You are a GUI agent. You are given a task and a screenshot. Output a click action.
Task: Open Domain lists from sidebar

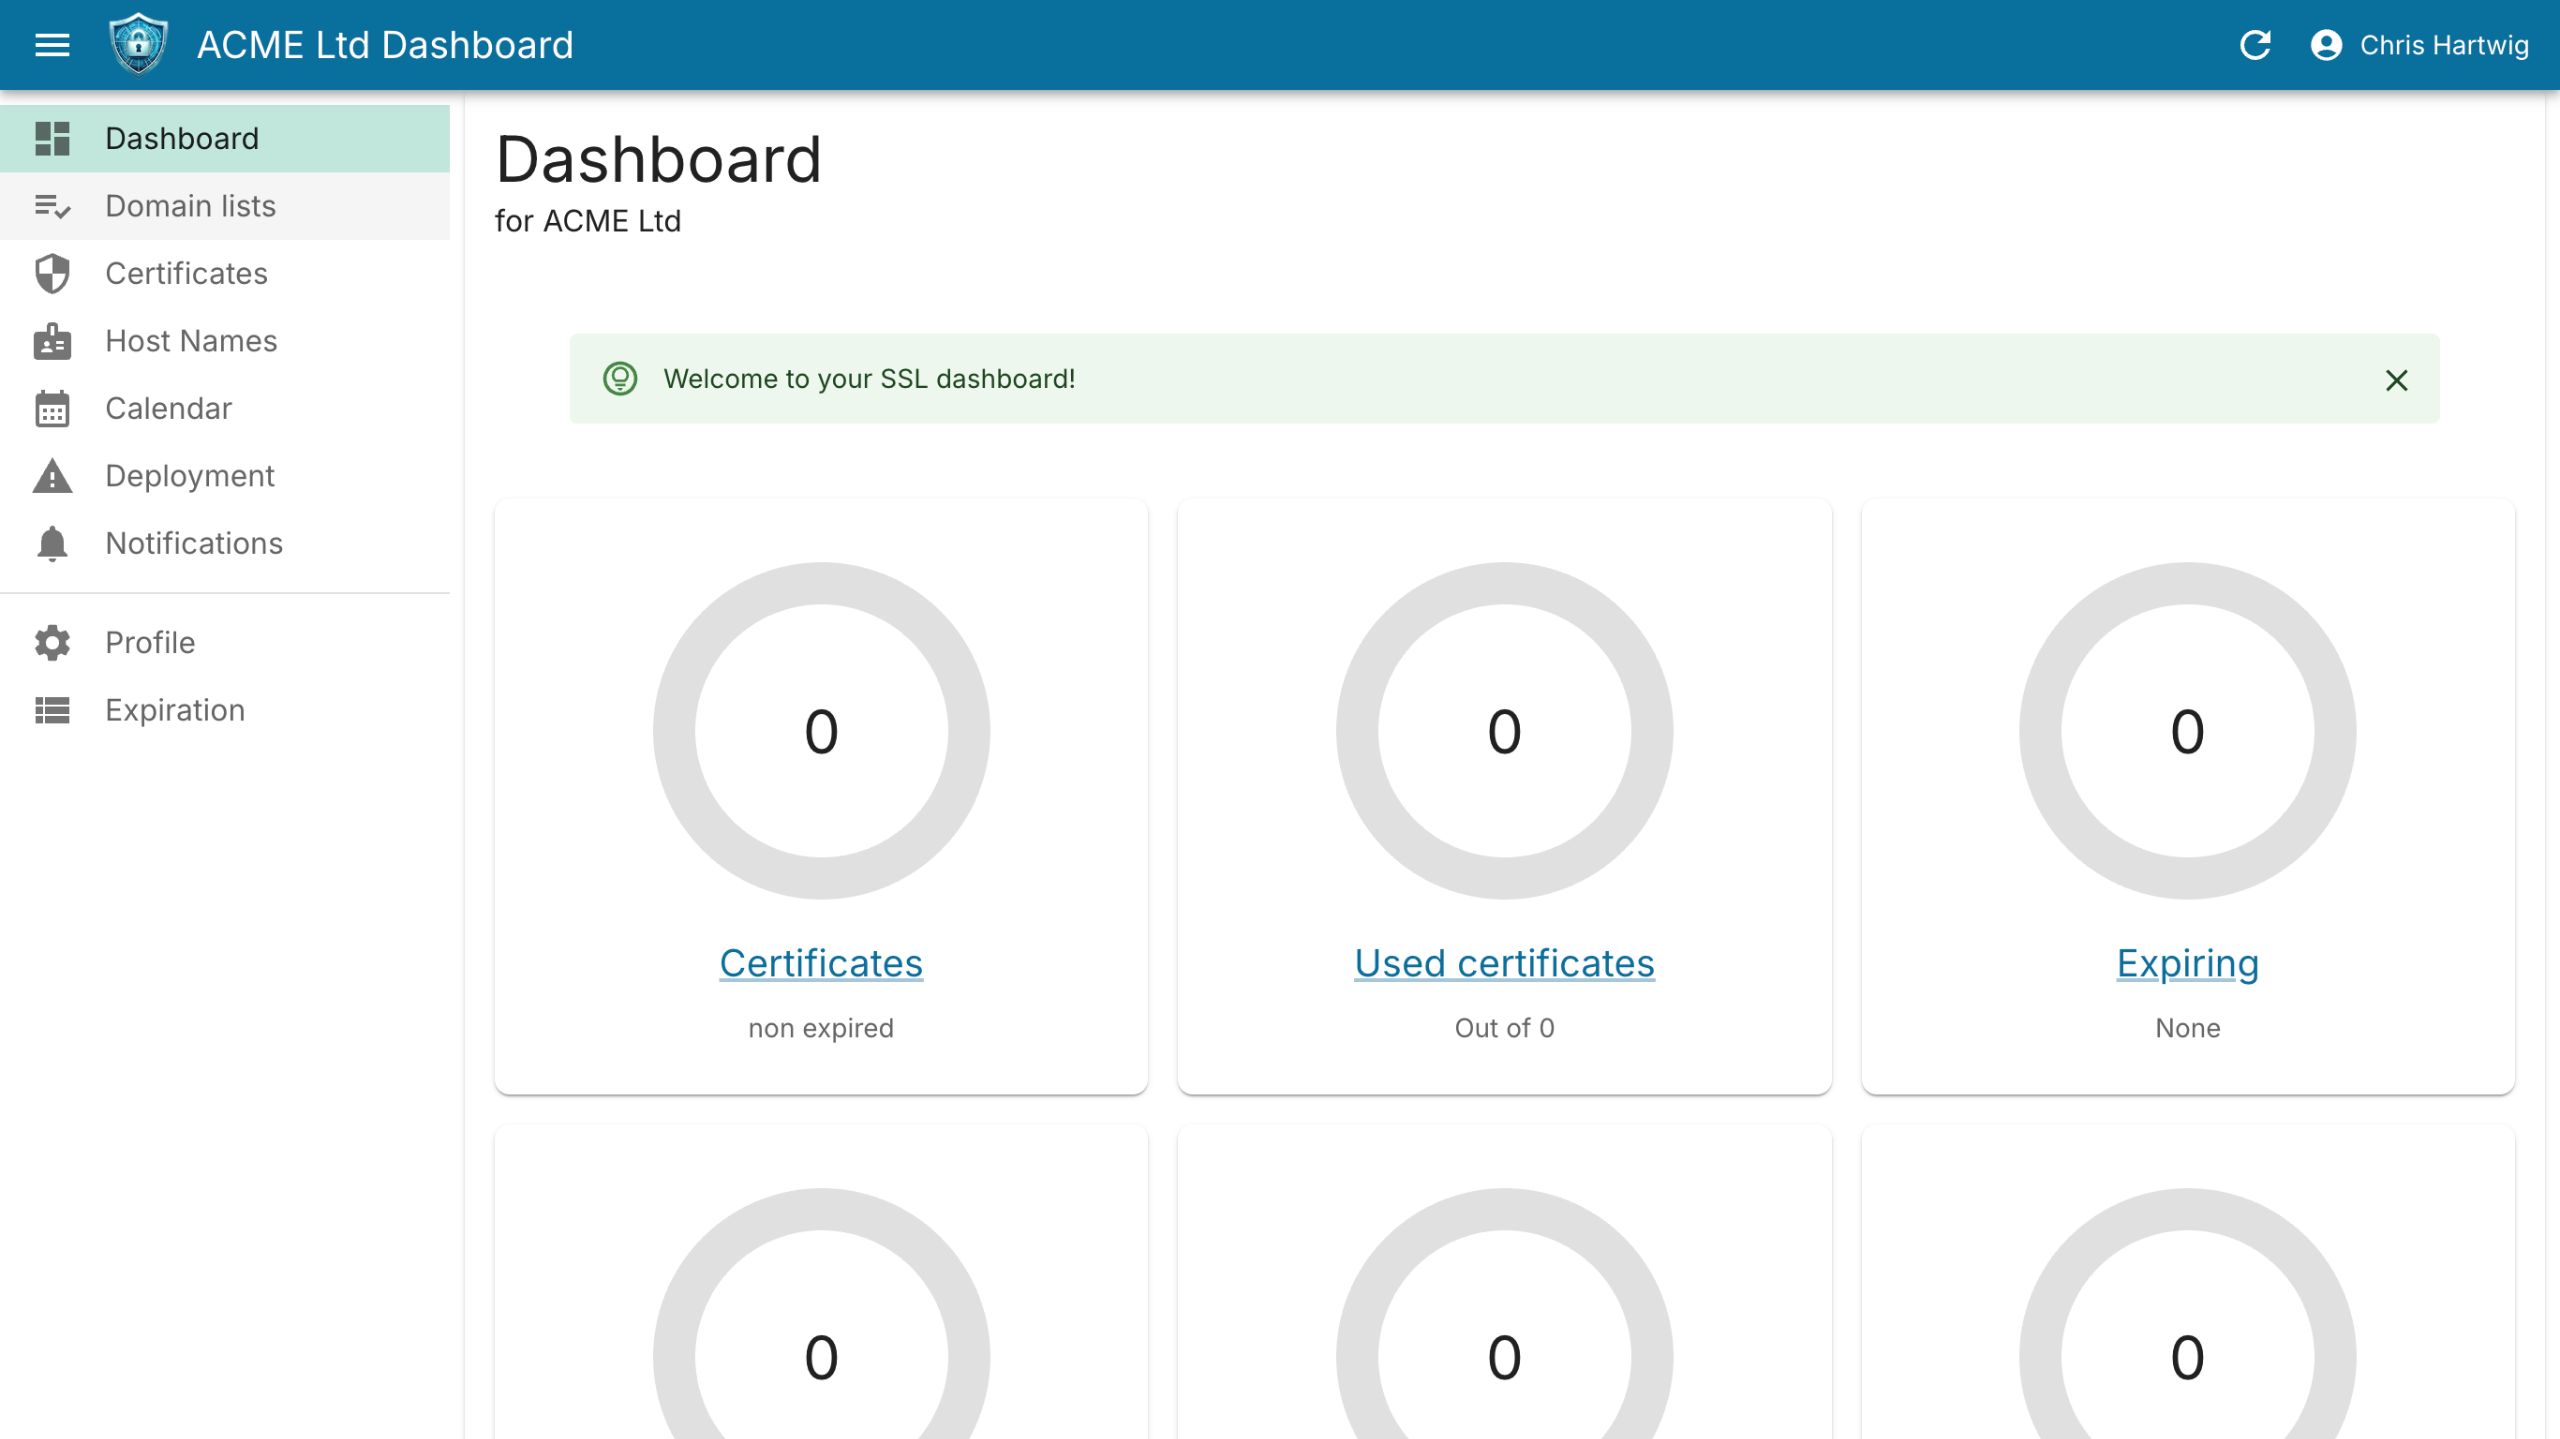click(x=190, y=206)
